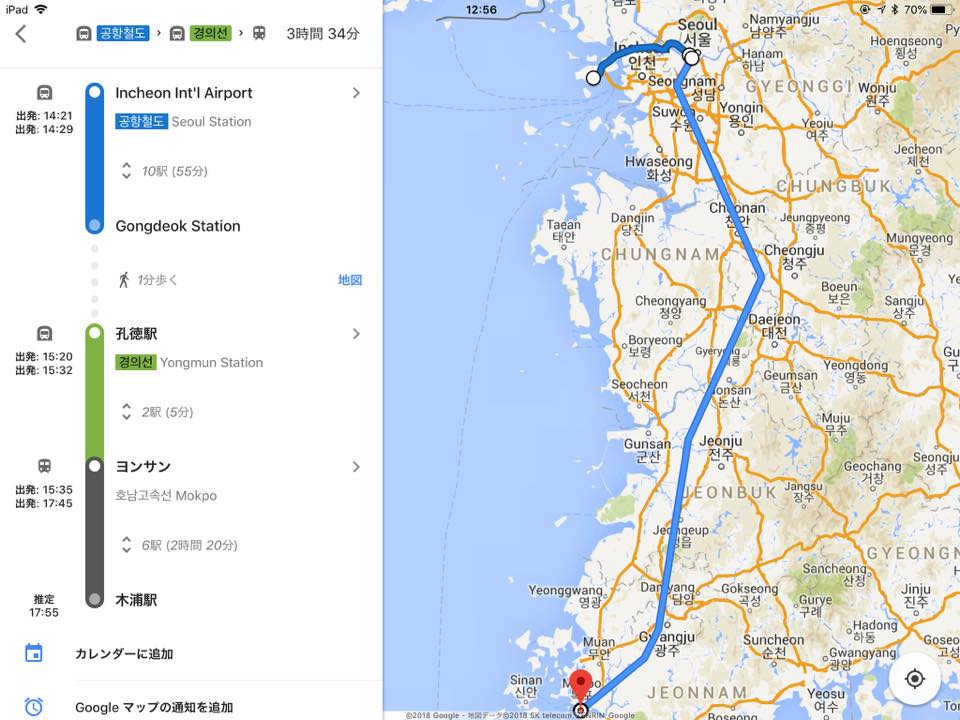Viewport: 960px width, 720px height.
Task: Open Incheon Int'l Airport details chevron
Action: [x=356, y=93]
